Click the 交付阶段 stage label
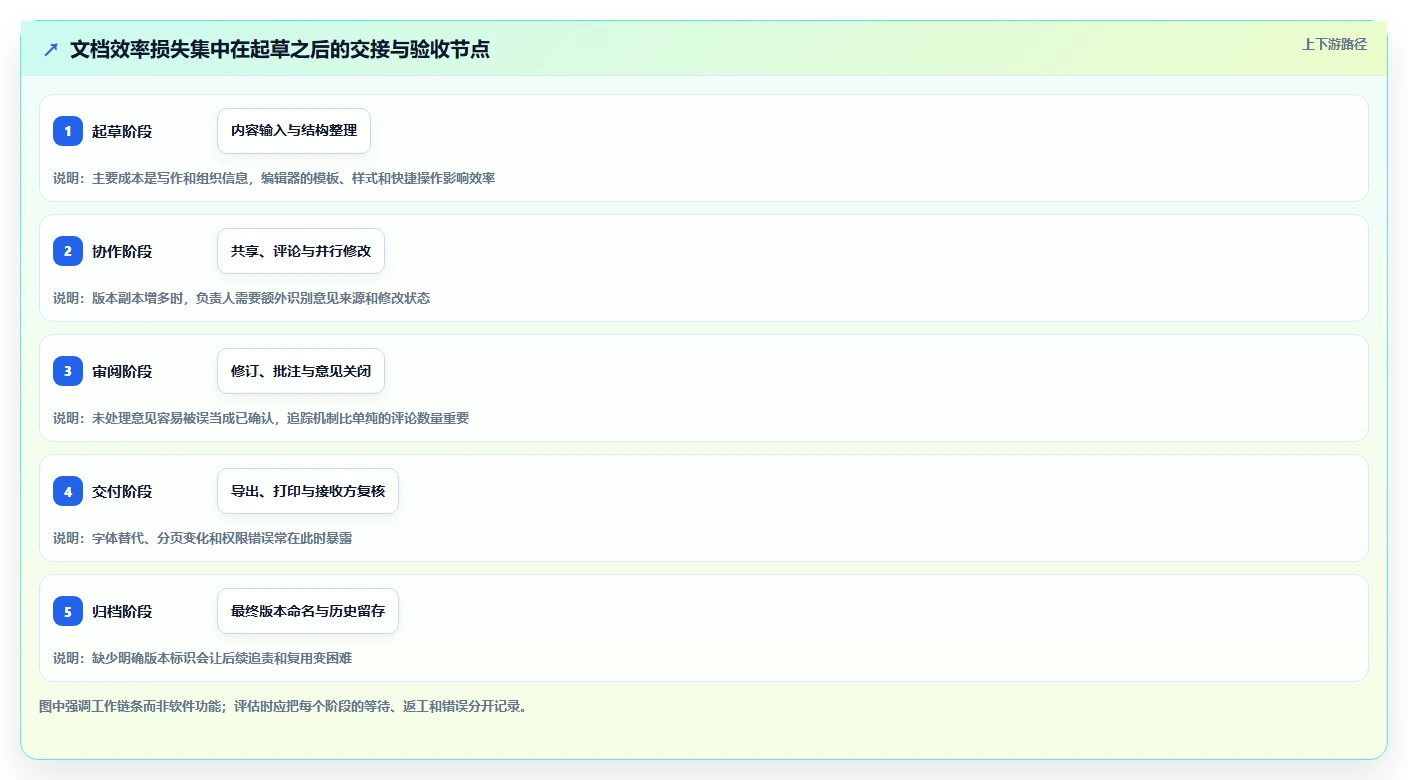Viewport: 1408px width, 780px height. (x=122, y=491)
